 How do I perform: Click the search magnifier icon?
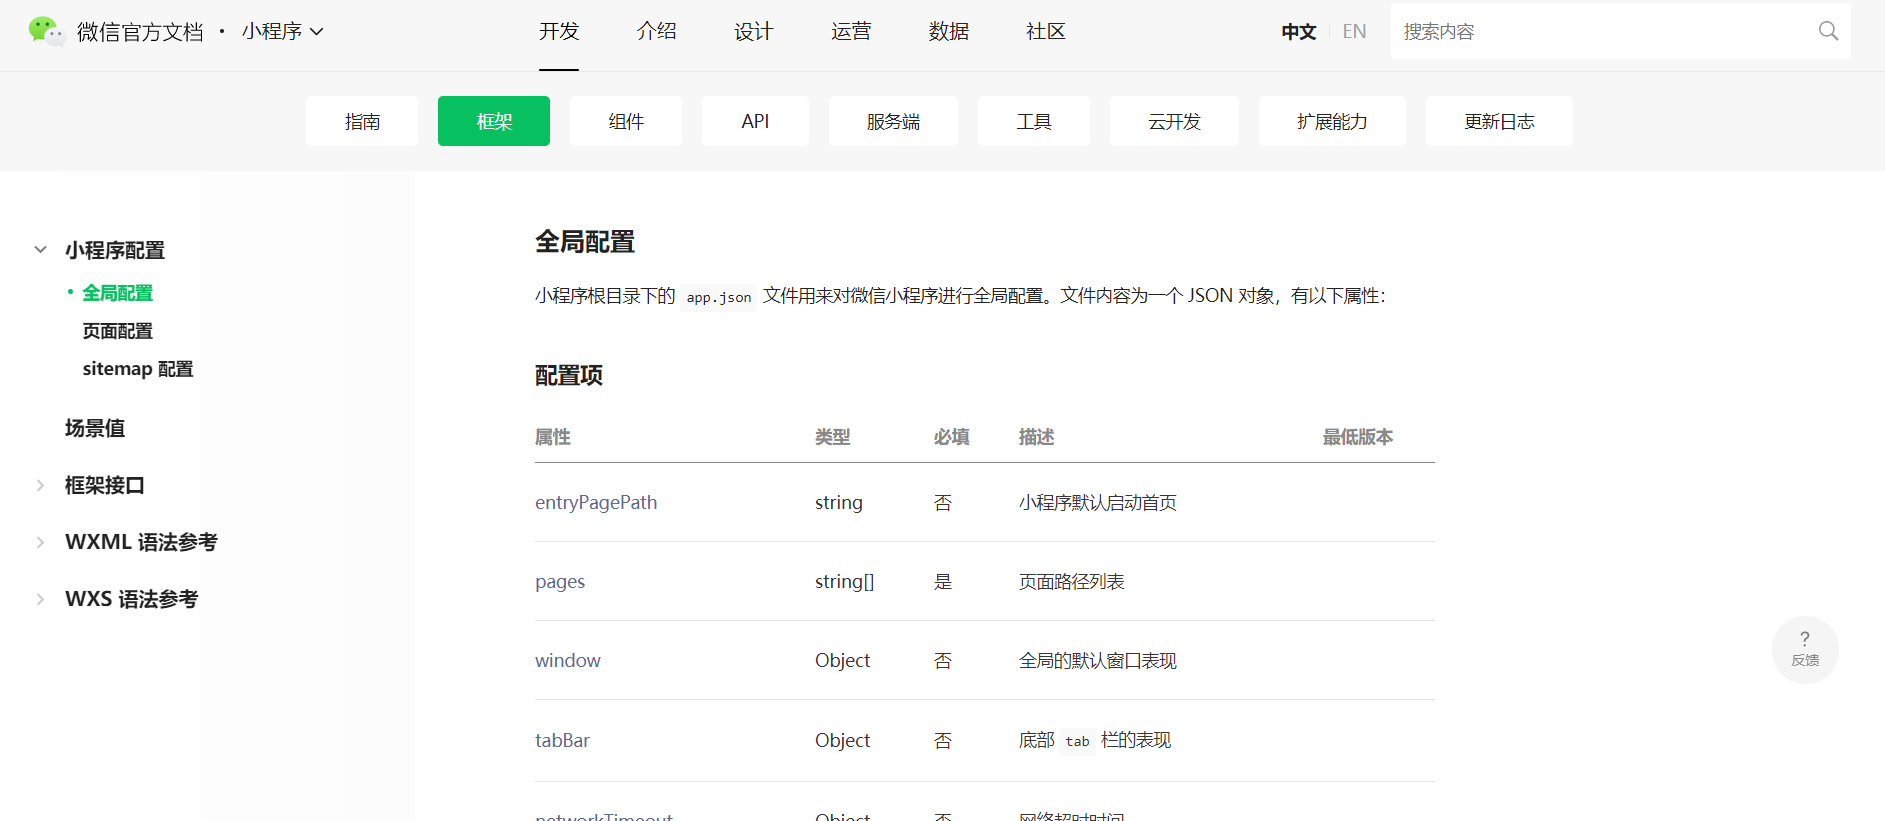(1828, 31)
